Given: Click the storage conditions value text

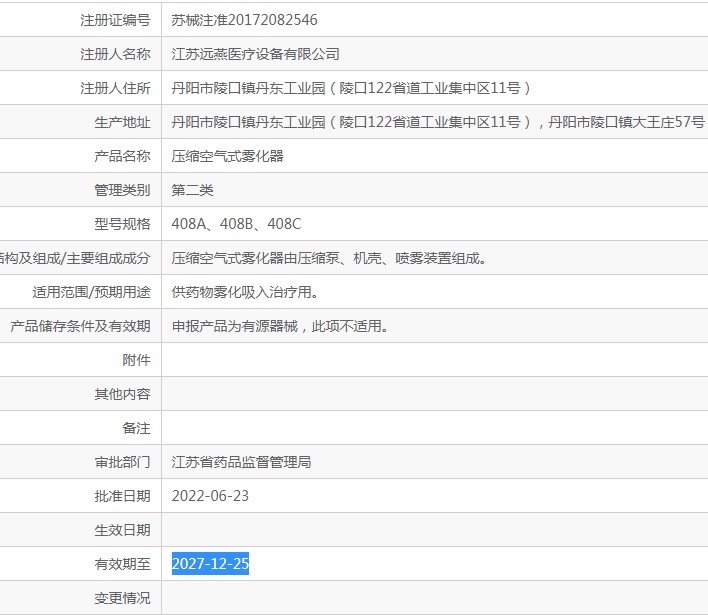Looking at the screenshot, I should [280, 326].
